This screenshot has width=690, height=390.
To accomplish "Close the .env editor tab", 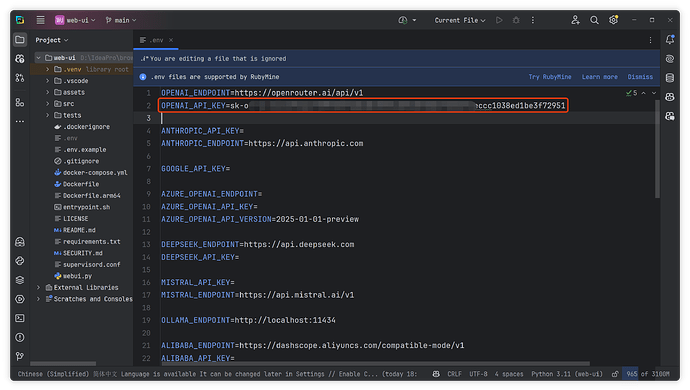I will click(171, 40).
